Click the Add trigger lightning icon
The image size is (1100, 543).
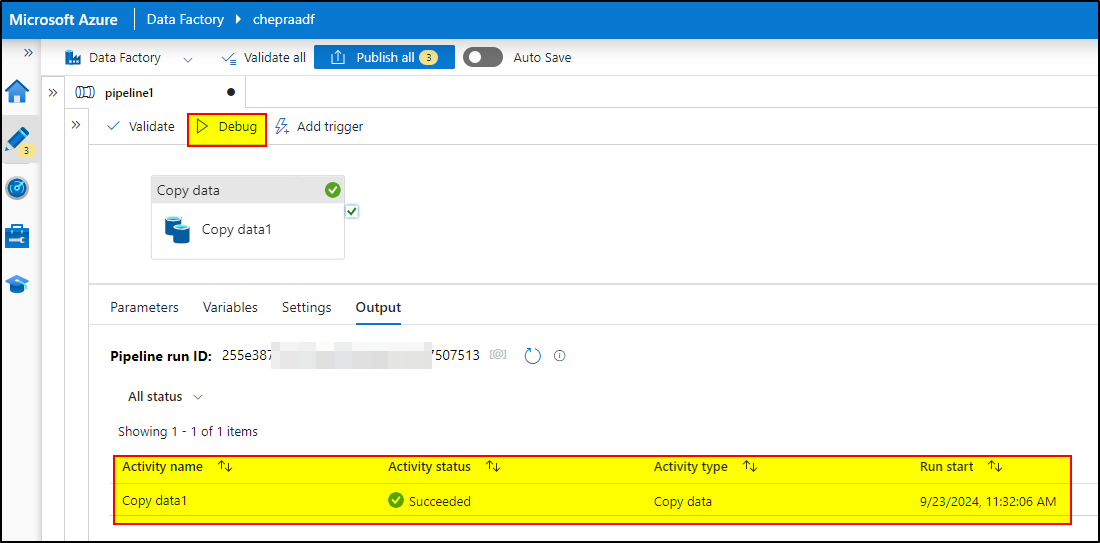point(282,127)
